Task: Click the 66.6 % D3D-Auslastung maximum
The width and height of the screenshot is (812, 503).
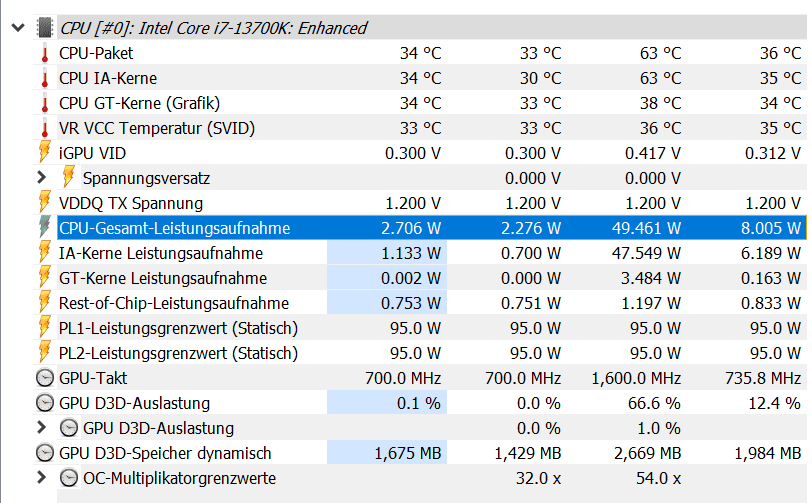Action: point(654,403)
